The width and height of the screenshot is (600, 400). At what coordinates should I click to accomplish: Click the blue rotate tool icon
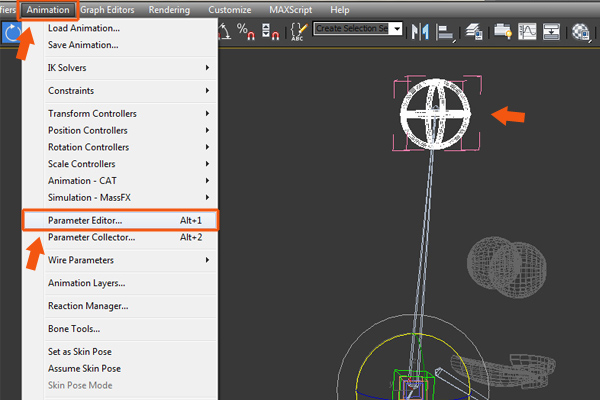[x=12, y=32]
